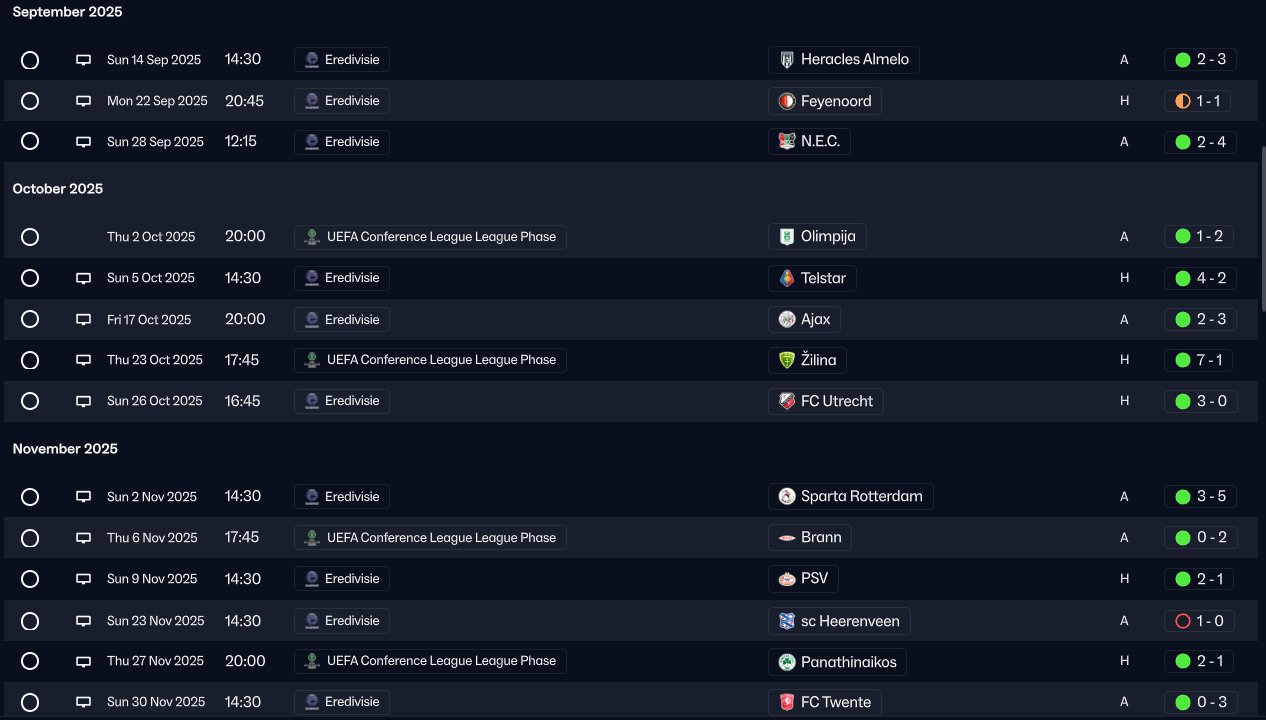Click the UEFA Conference League tag for Brann match
1266x720 pixels.
coord(430,538)
